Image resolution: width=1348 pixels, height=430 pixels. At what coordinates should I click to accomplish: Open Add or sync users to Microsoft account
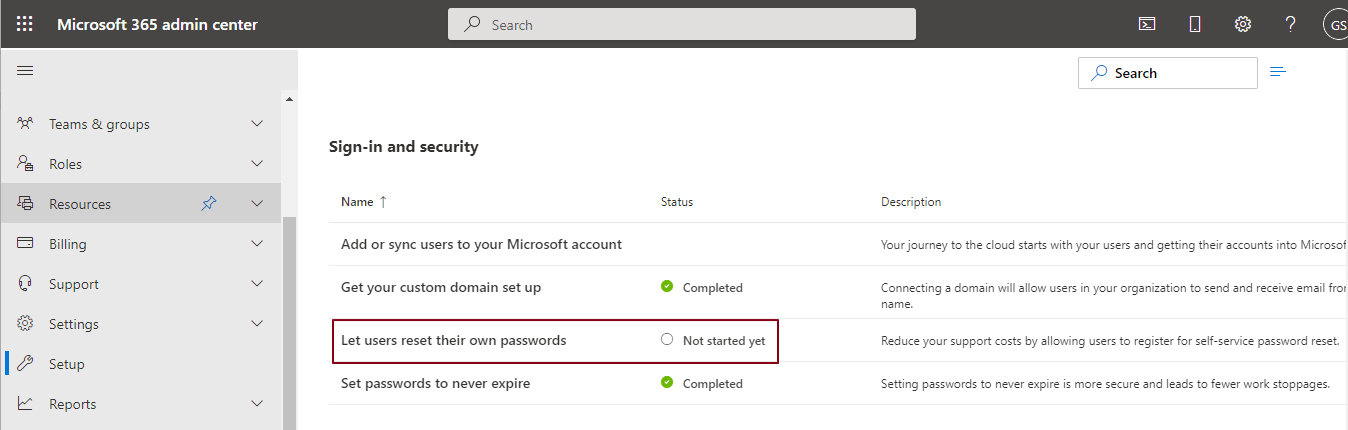(481, 244)
